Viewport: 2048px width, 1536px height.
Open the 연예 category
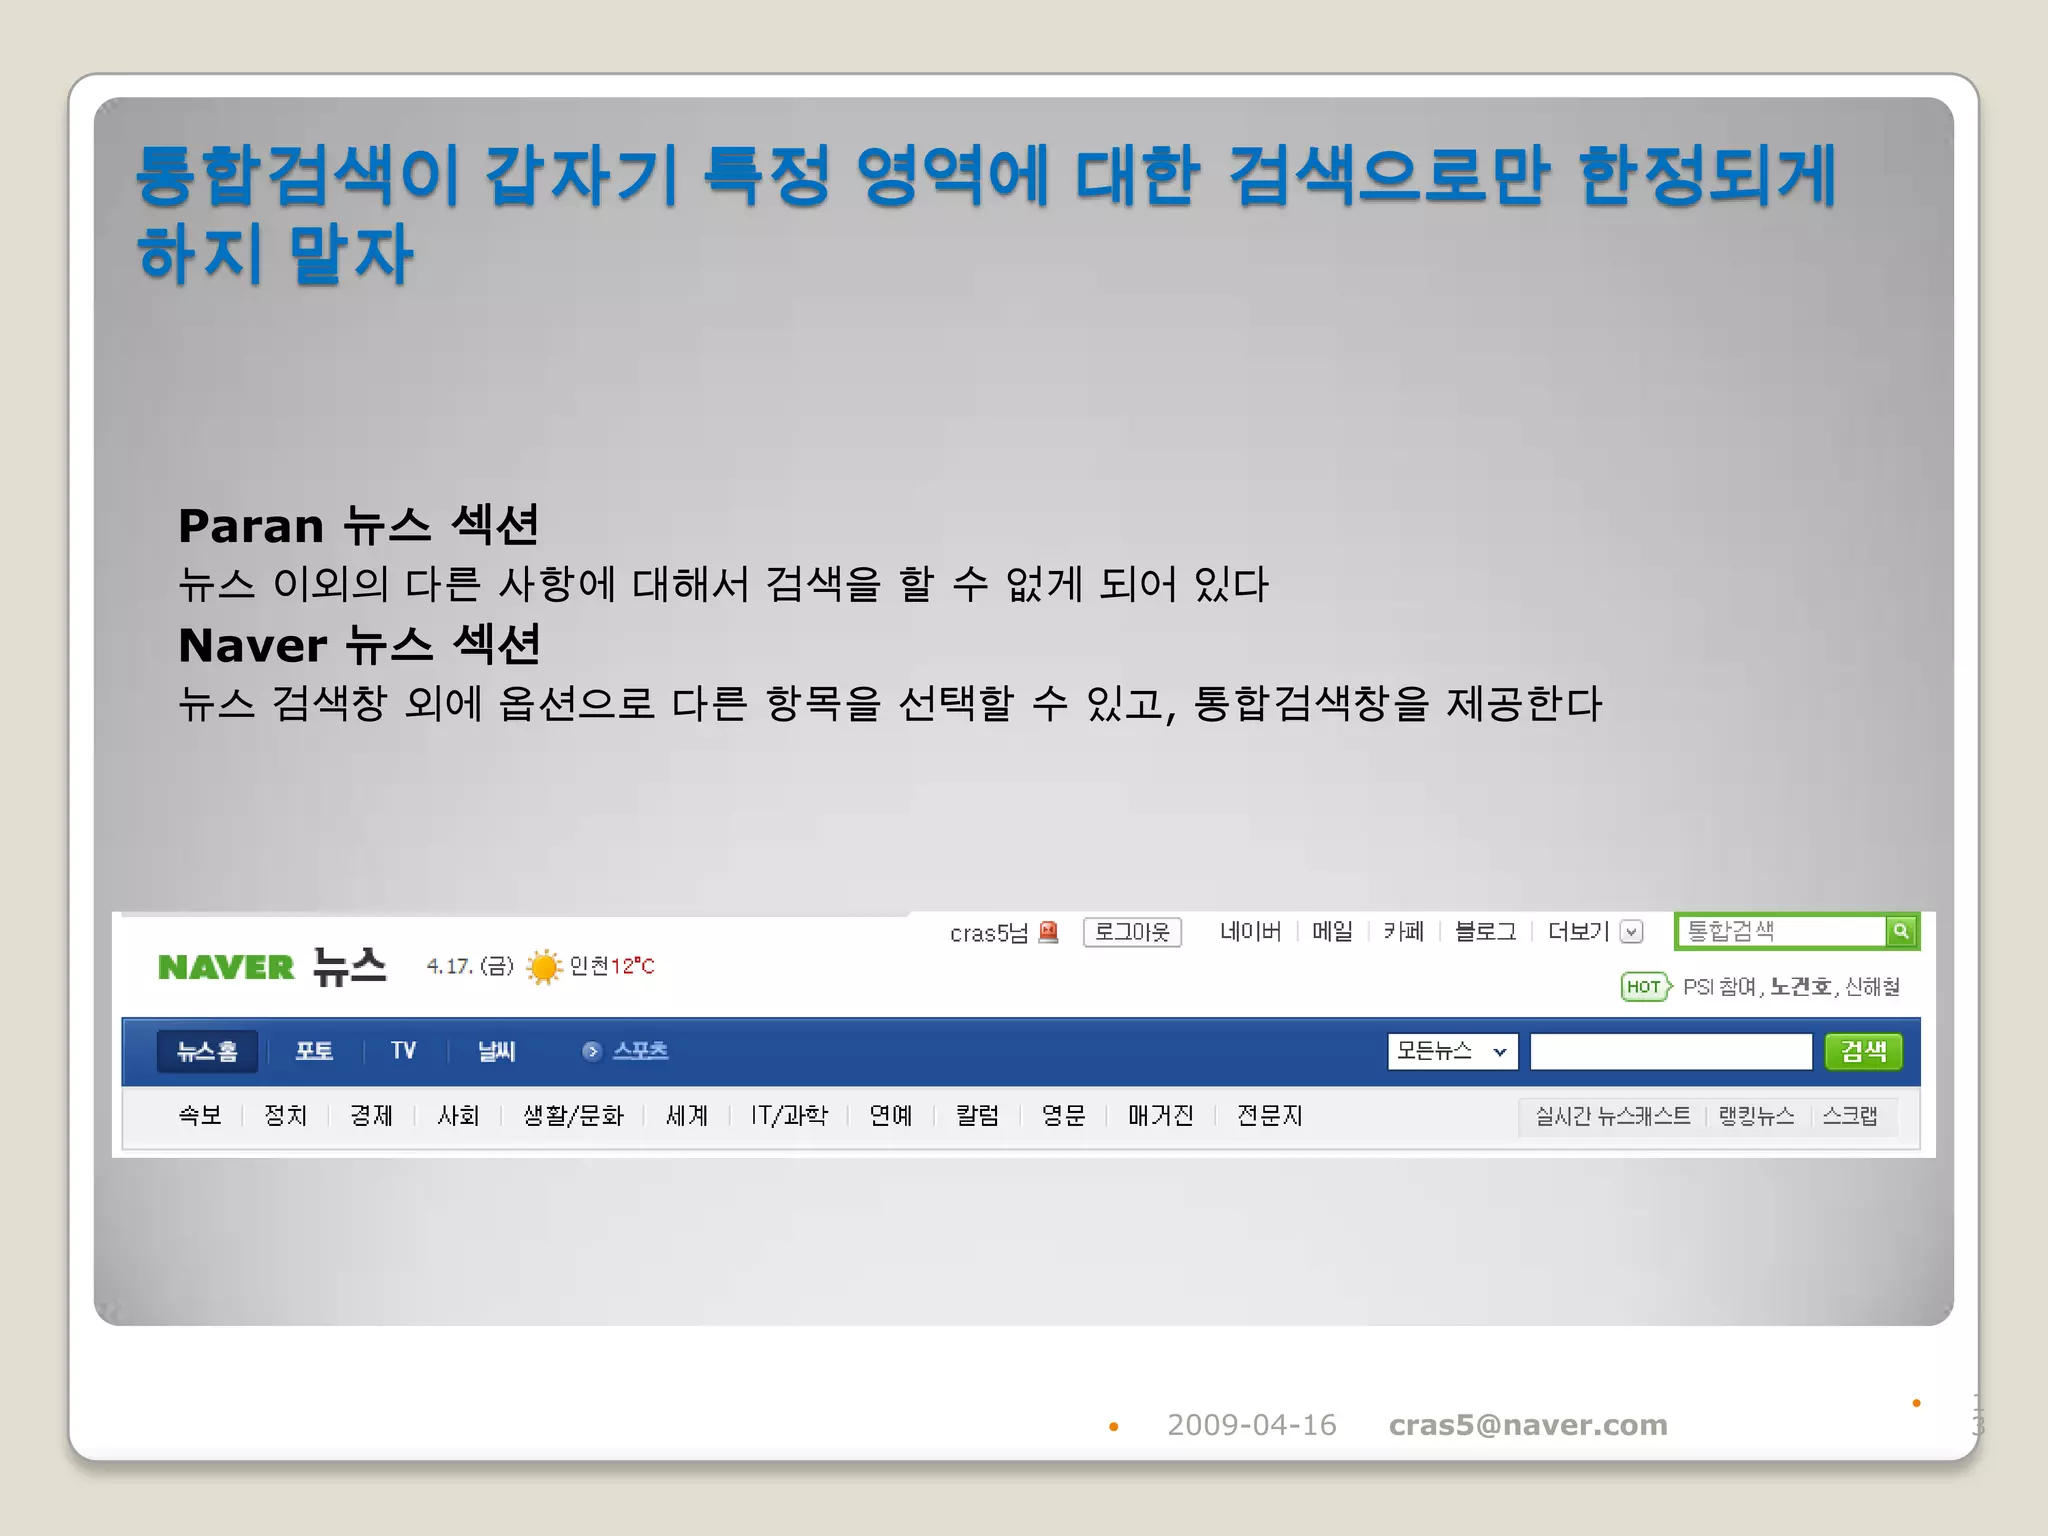pos(891,1116)
